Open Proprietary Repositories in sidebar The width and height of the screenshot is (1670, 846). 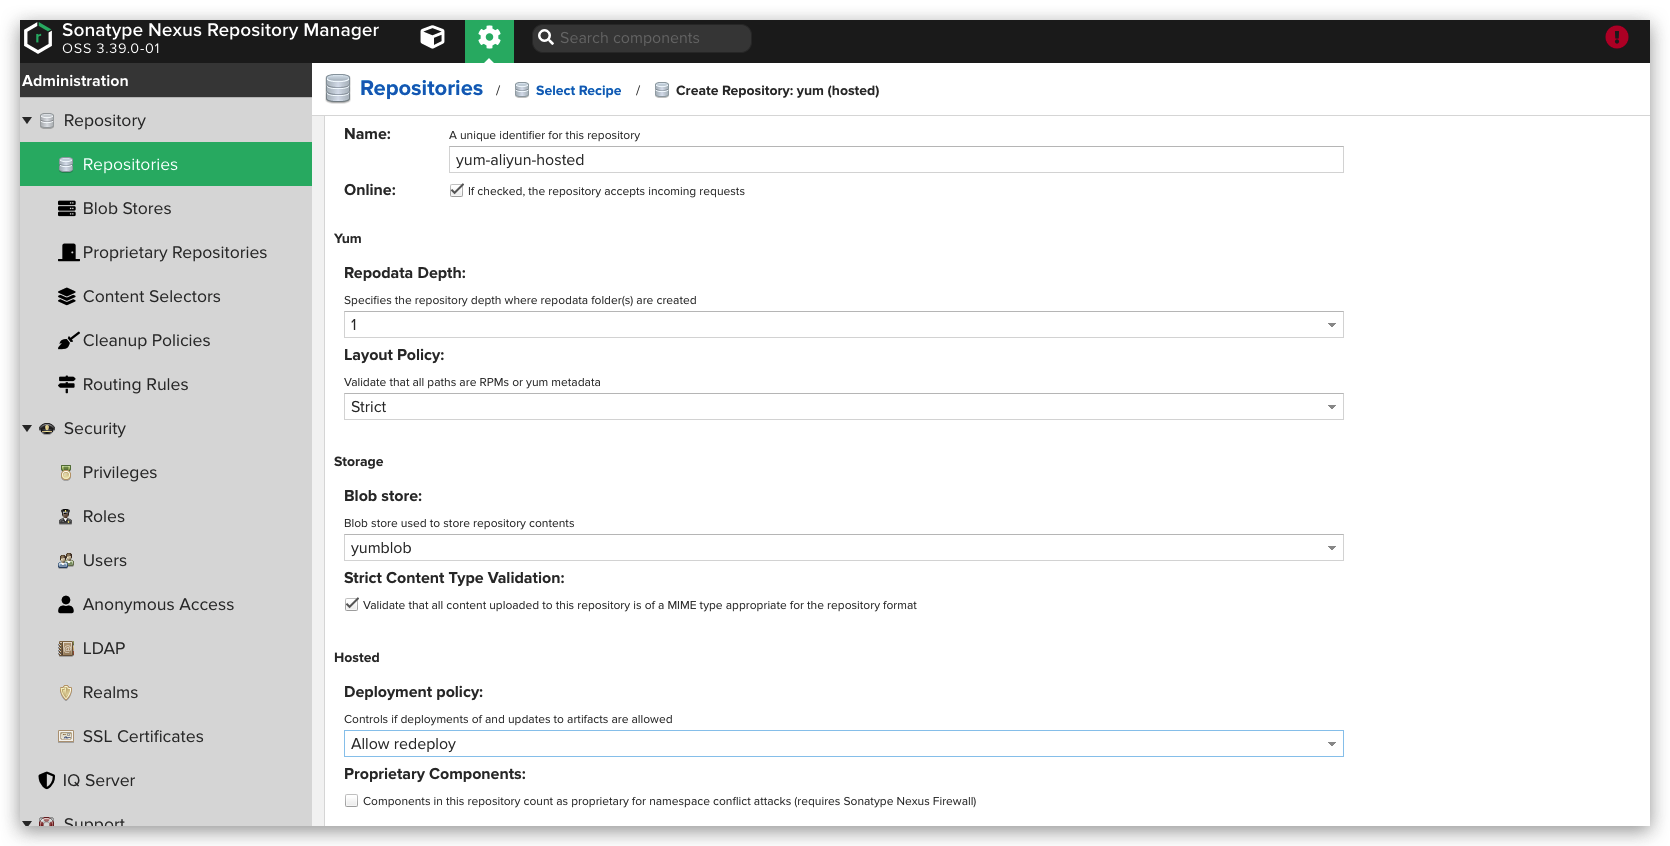[x=174, y=253]
